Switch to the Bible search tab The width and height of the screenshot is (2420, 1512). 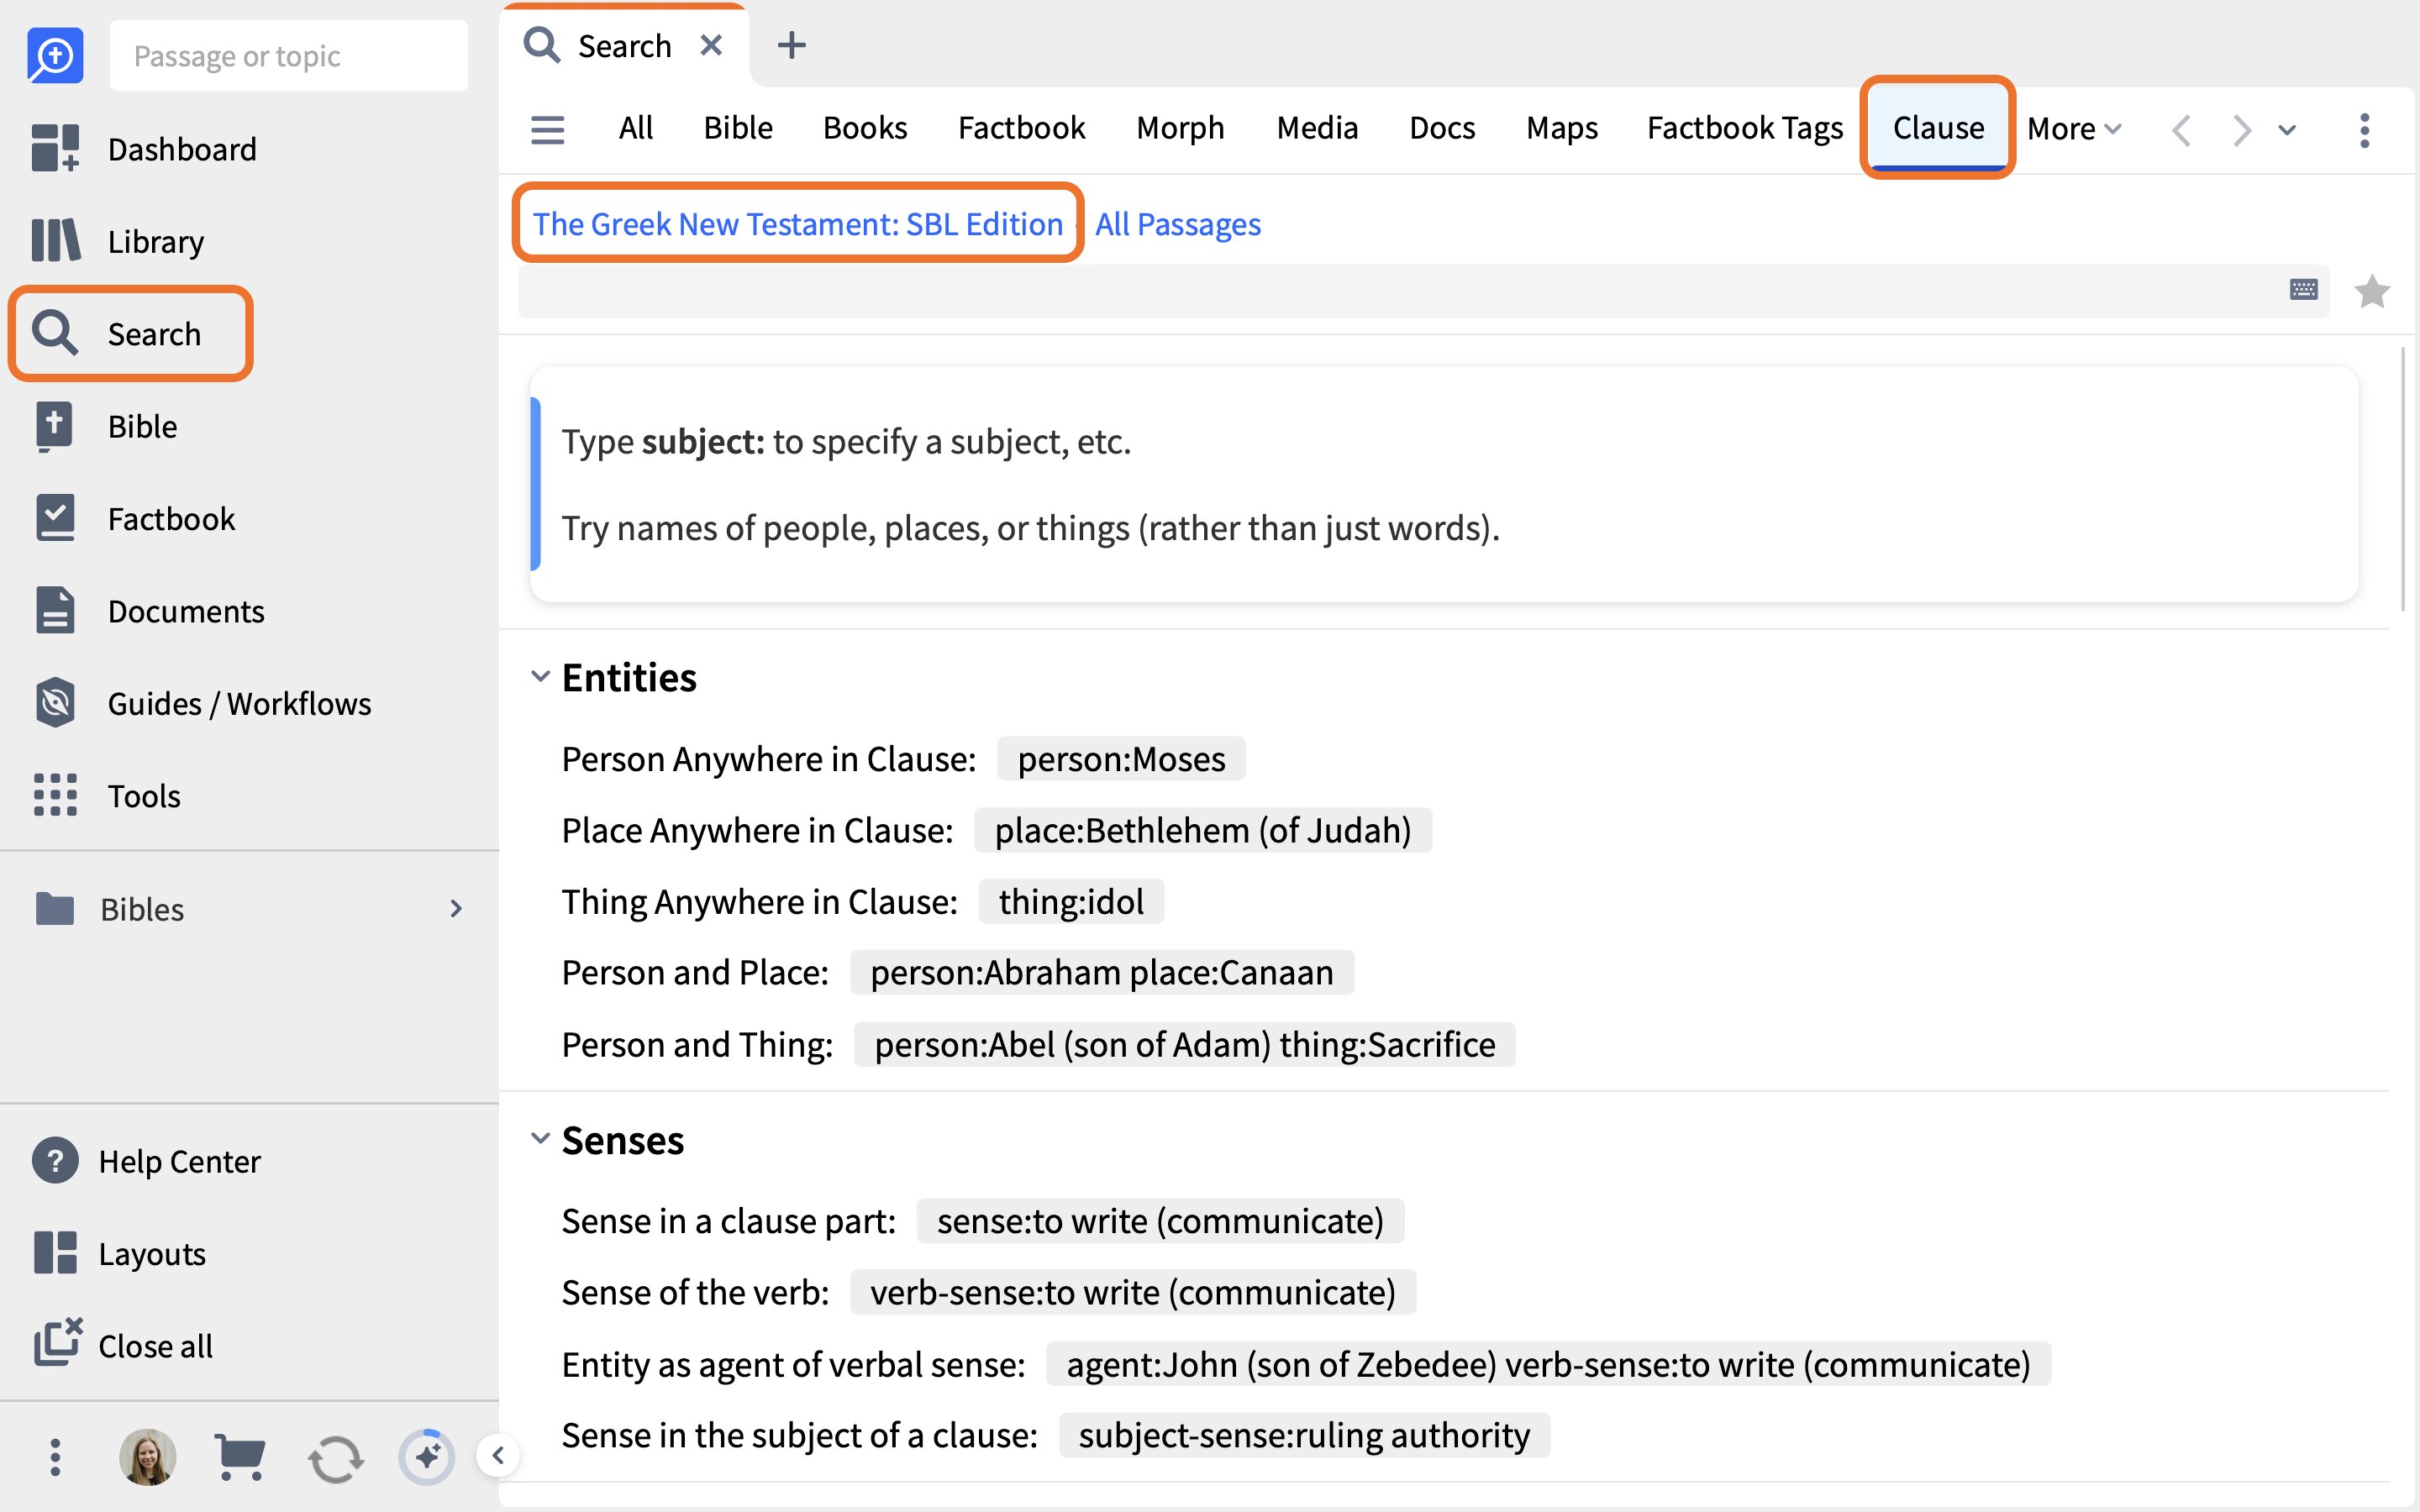click(x=738, y=128)
